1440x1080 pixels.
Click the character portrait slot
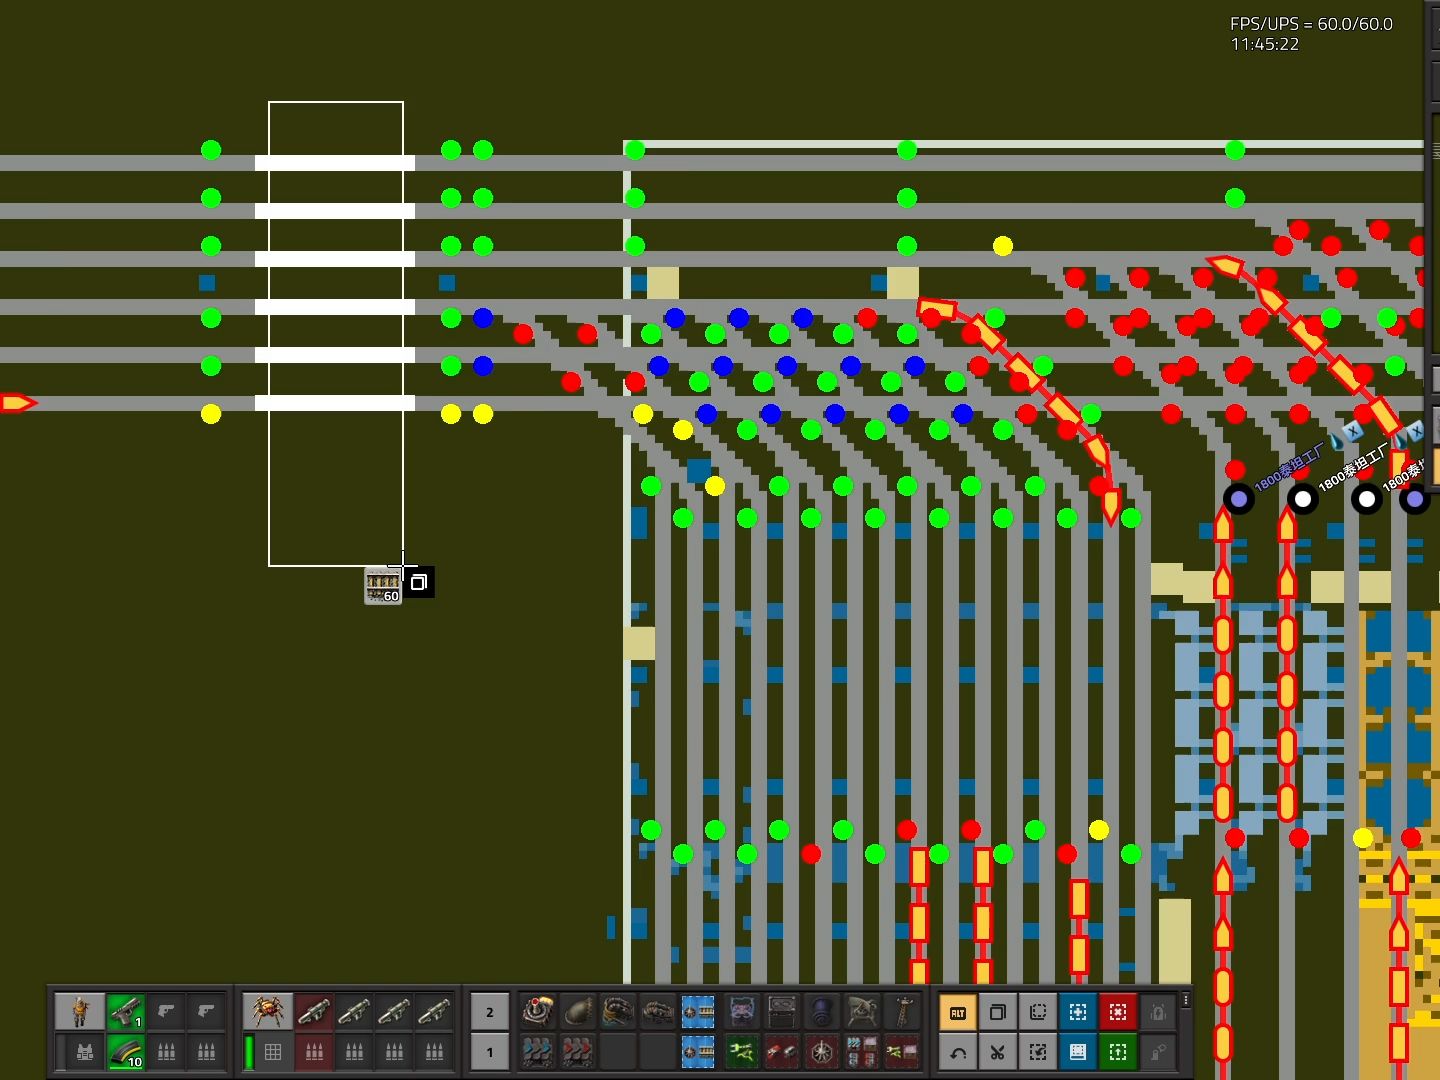pyautogui.click(x=80, y=1012)
